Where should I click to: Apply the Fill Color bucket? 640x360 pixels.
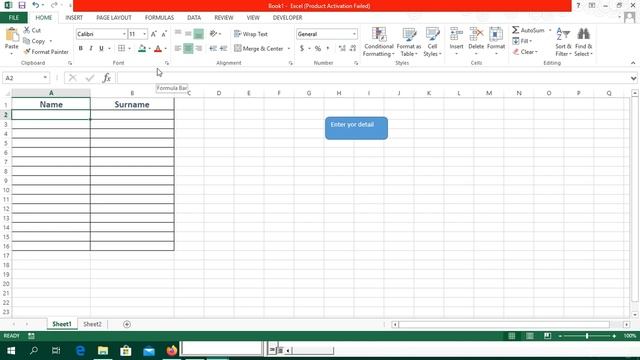pos(142,48)
